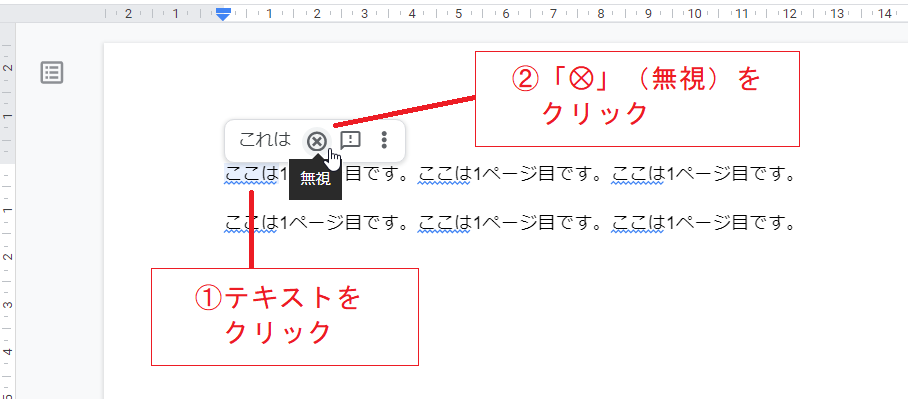Click the horizontal ruler at mark 7

[553, 13]
